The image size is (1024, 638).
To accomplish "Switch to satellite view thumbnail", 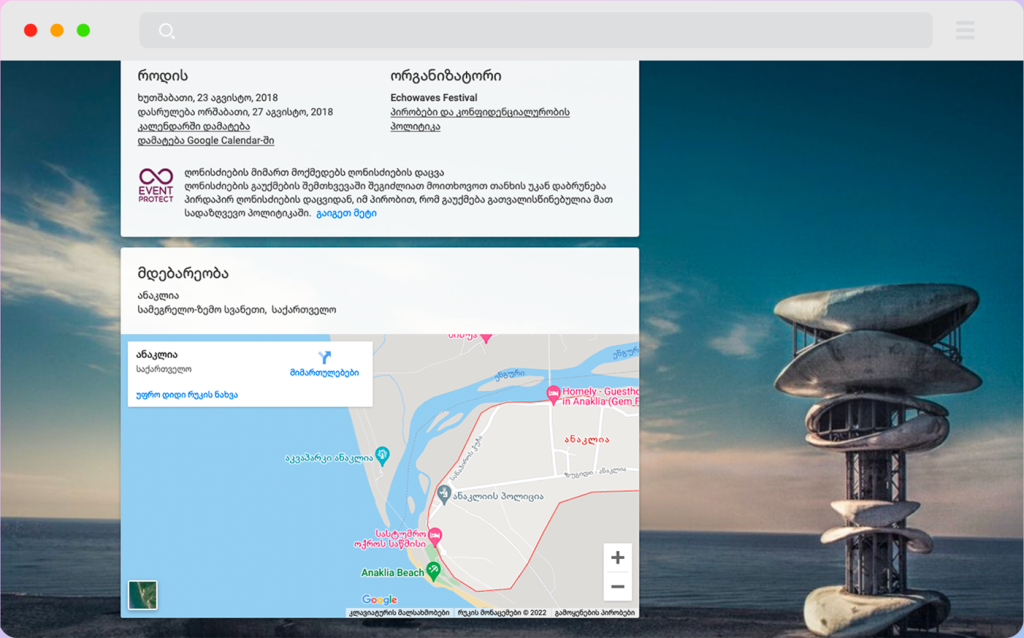I will tap(142, 595).
